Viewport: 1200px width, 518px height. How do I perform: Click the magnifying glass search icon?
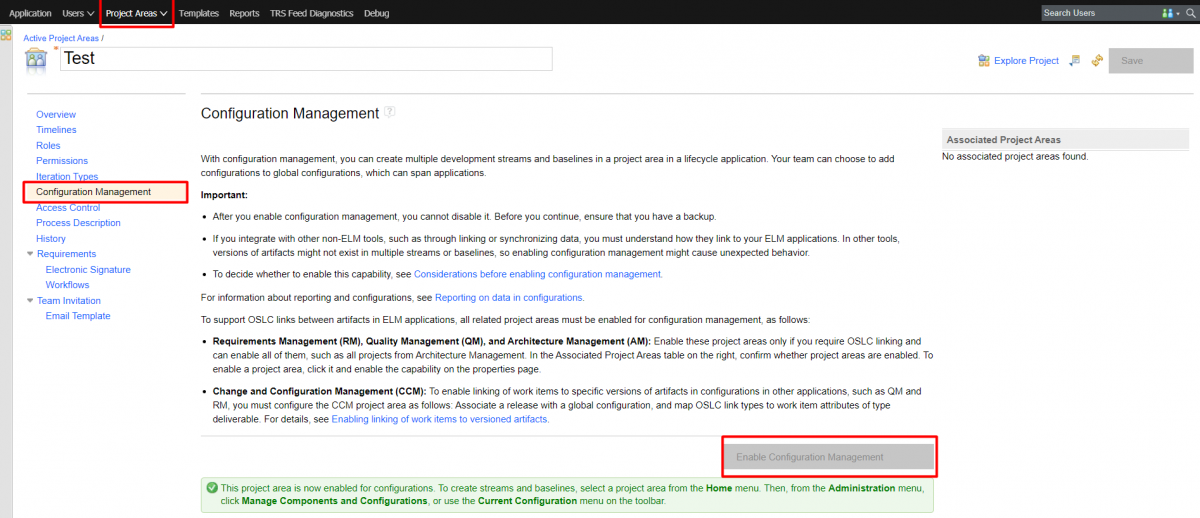(x=1189, y=13)
